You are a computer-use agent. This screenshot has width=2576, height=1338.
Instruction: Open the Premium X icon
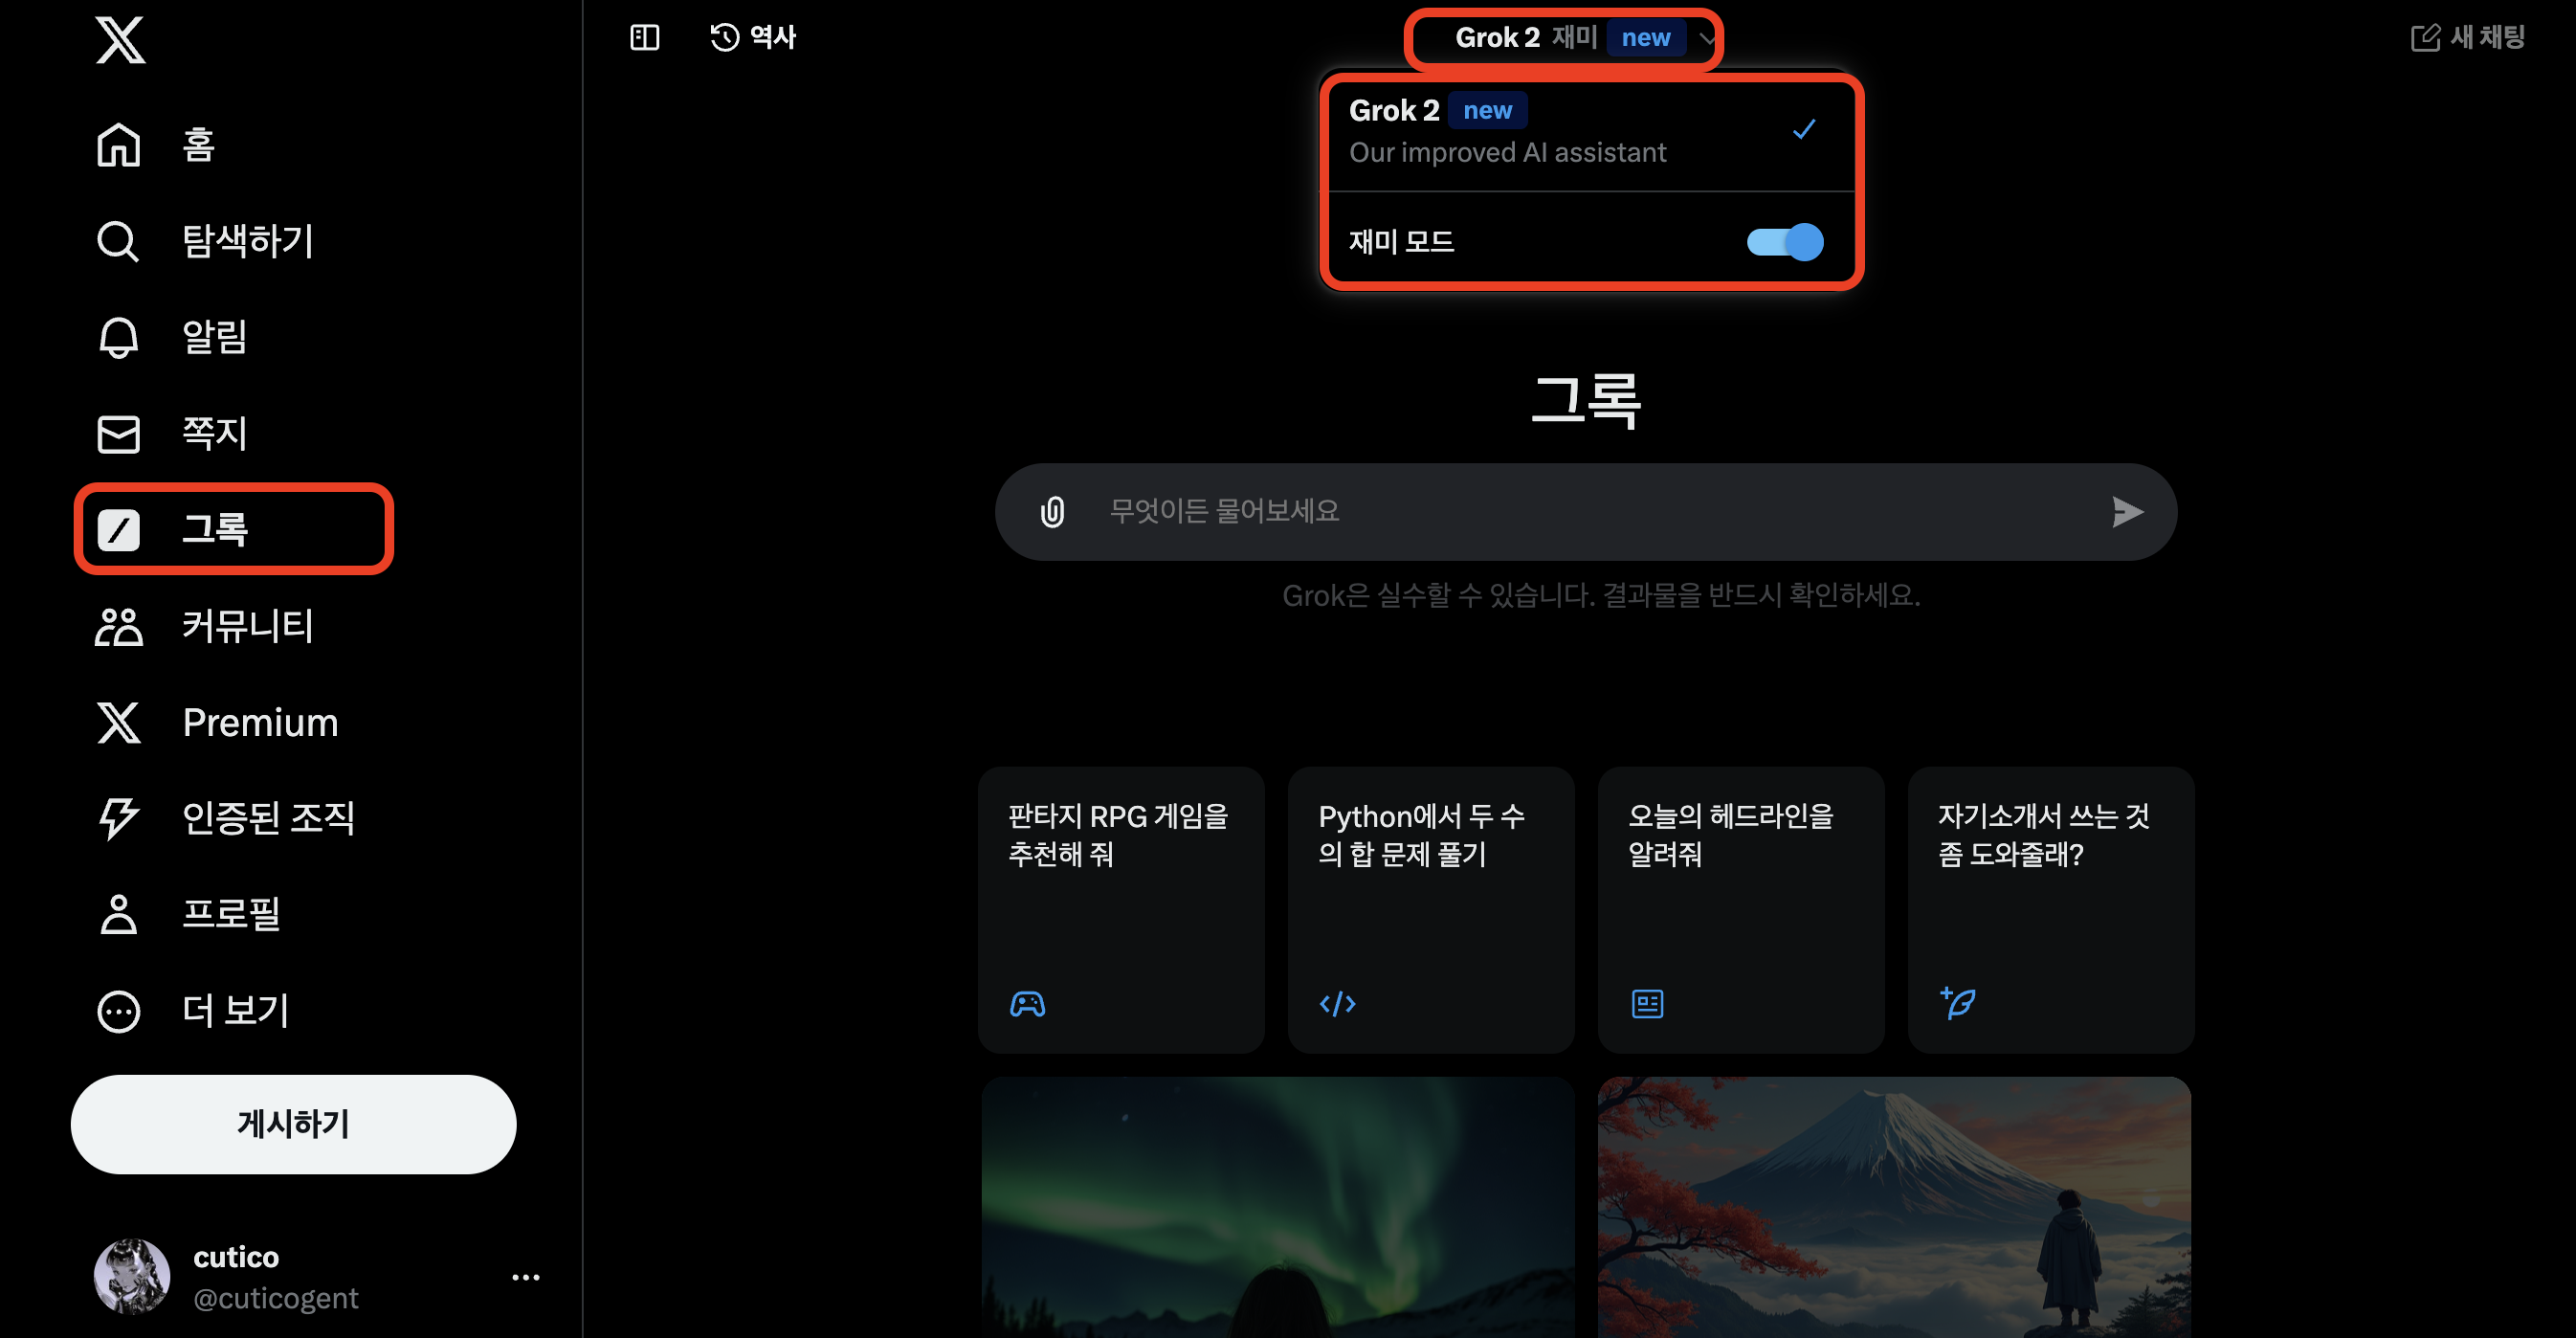coord(118,722)
